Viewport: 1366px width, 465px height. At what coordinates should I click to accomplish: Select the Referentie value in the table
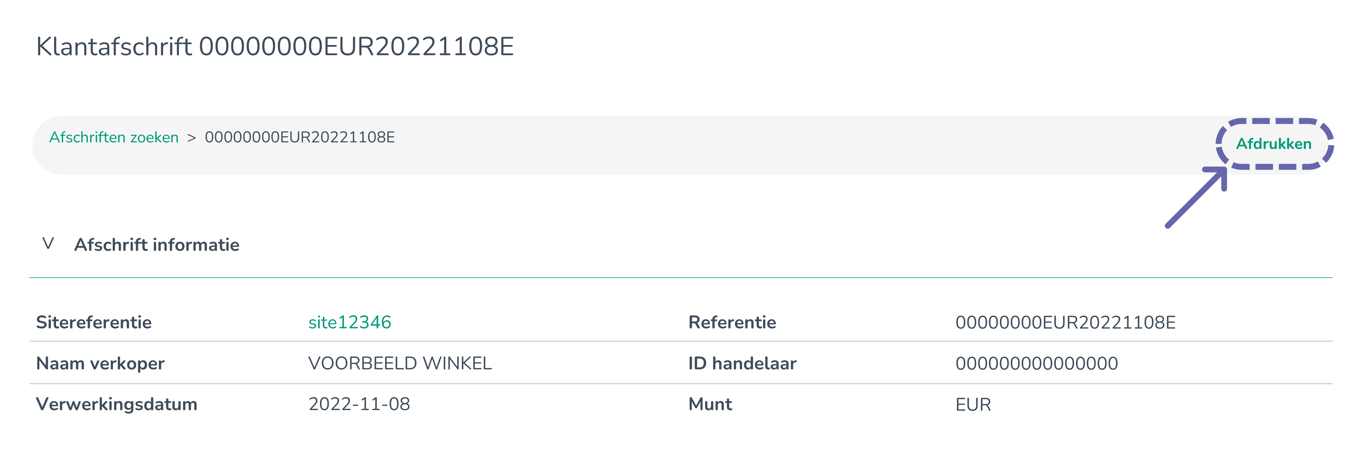pos(1065,323)
